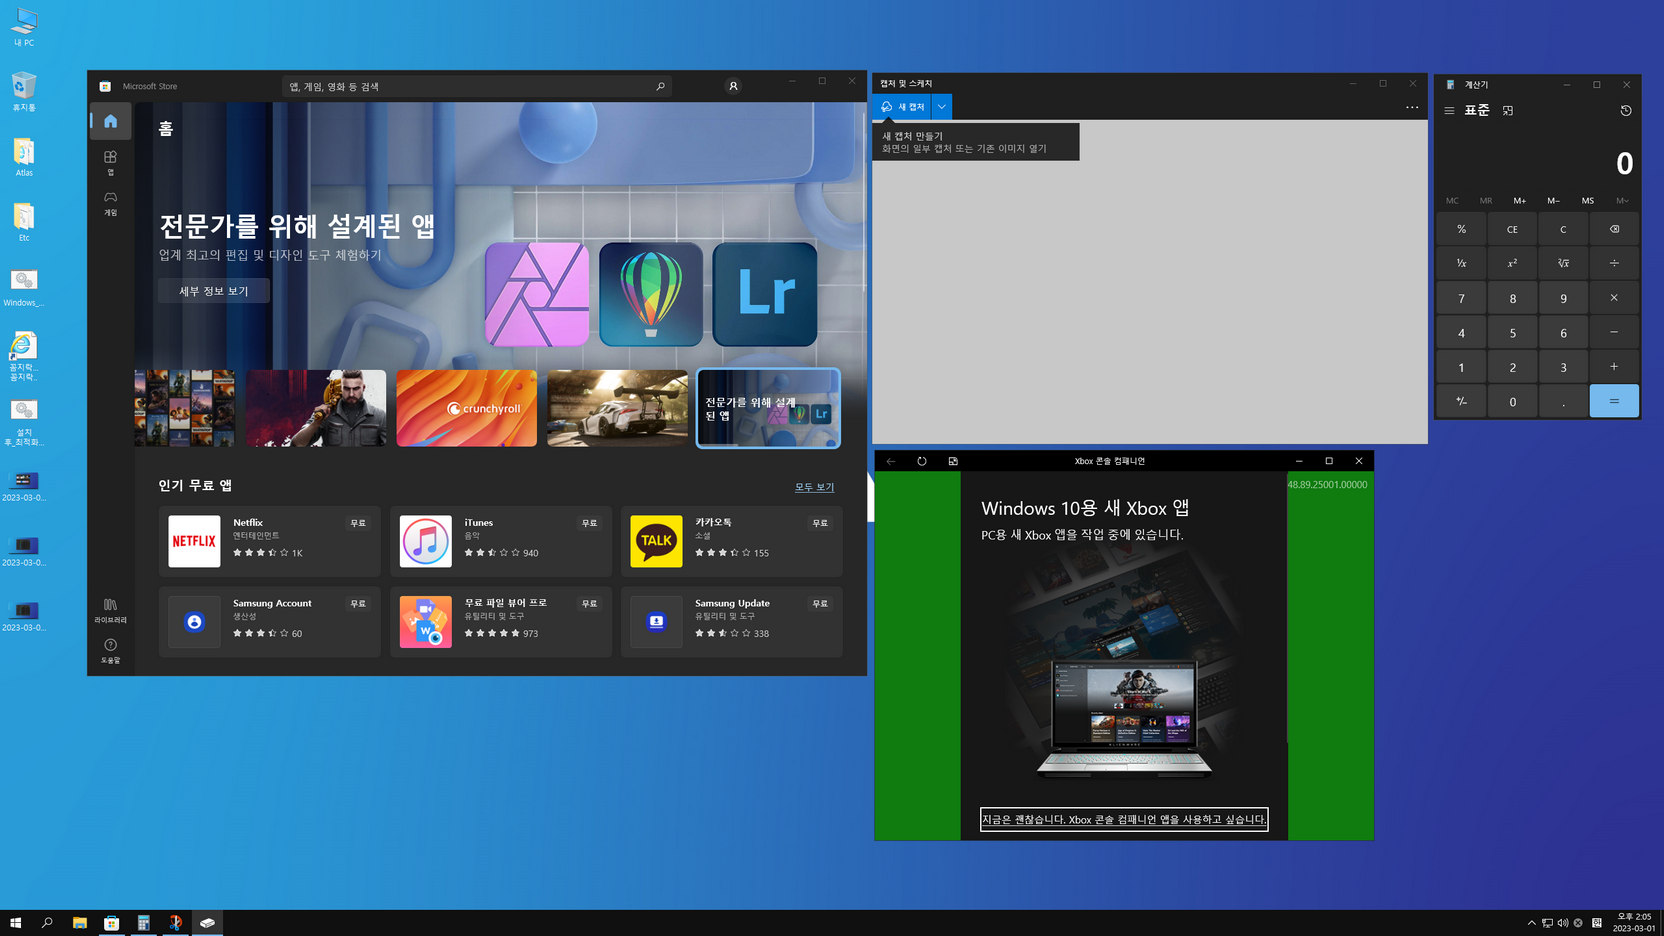Open the Calculator navigation hamburger menu
Image resolution: width=1664 pixels, height=936 pixels.
pyautogui.click(x=1449, y=111)
